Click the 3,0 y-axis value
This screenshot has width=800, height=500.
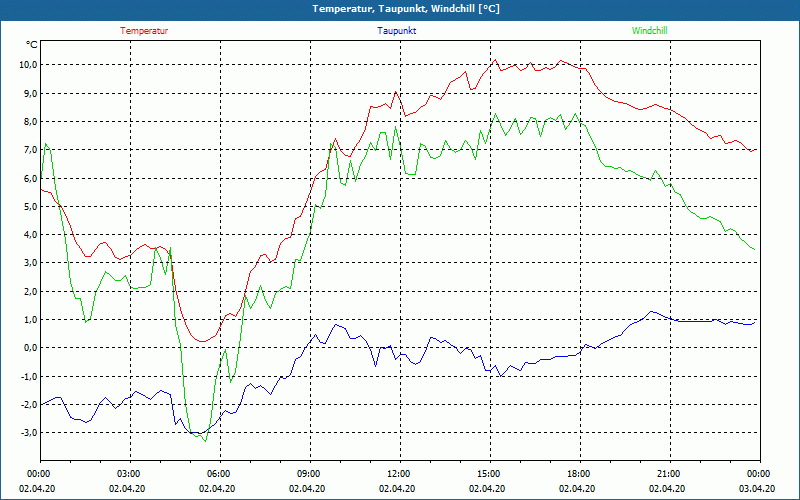[x=30, y=263]
